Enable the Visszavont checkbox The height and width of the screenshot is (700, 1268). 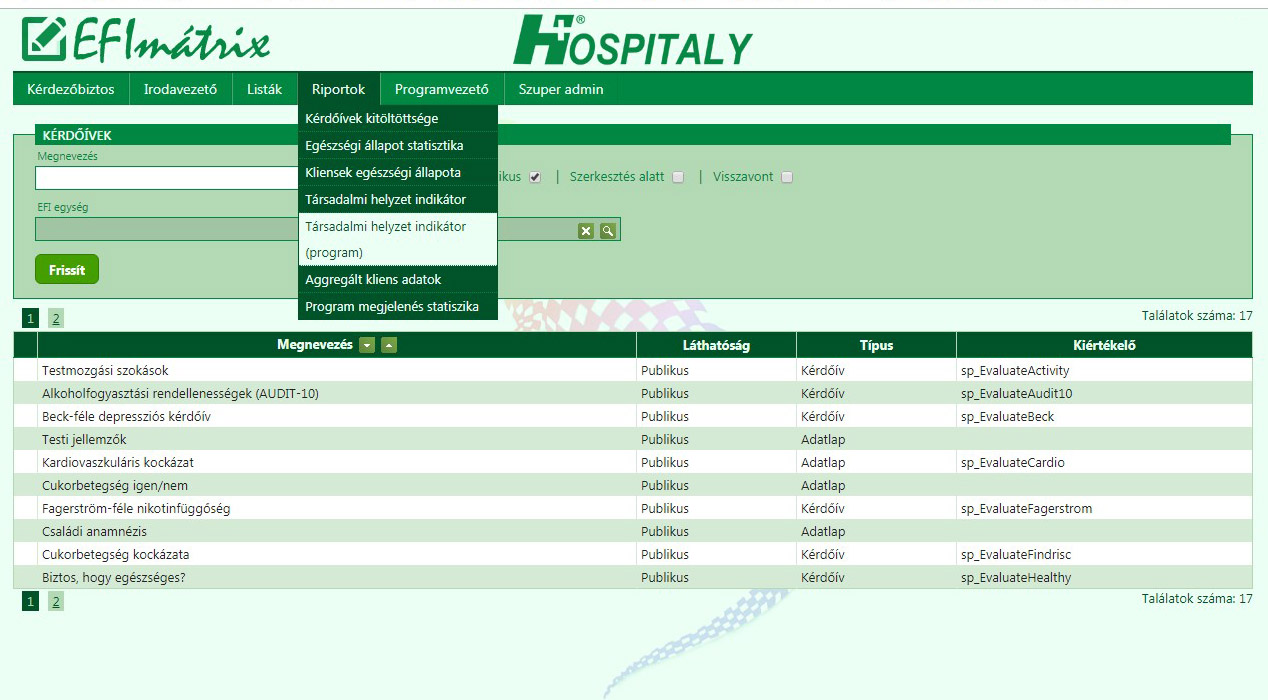(787, 177)
